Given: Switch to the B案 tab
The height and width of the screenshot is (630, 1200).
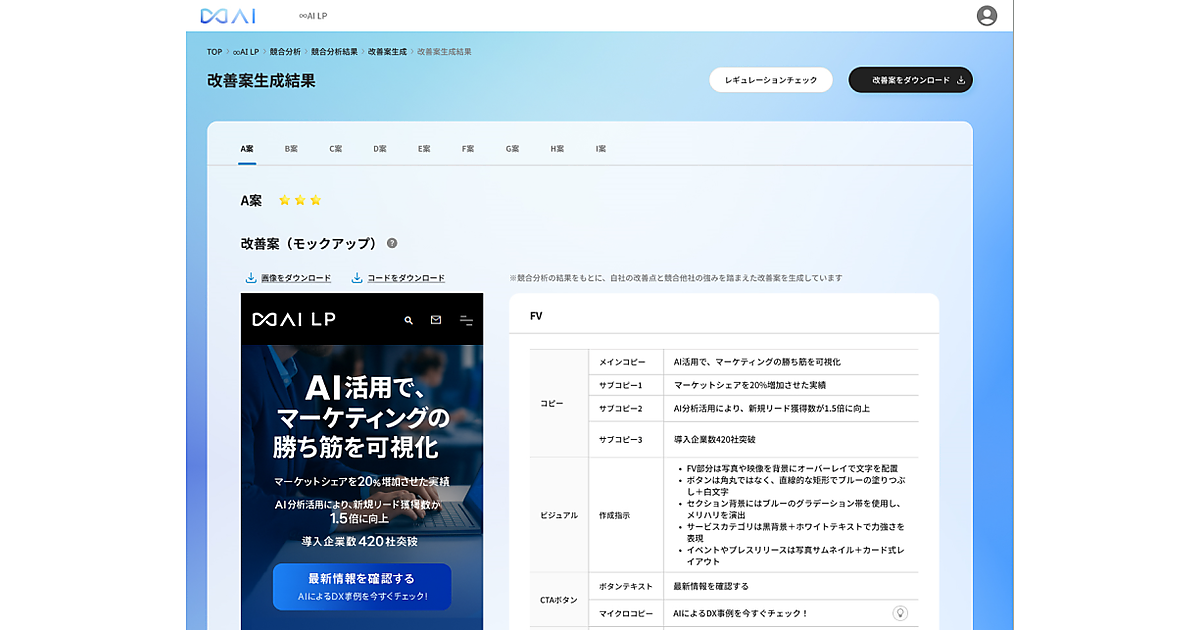Looking at the screenshot, I should coord(291,149).
